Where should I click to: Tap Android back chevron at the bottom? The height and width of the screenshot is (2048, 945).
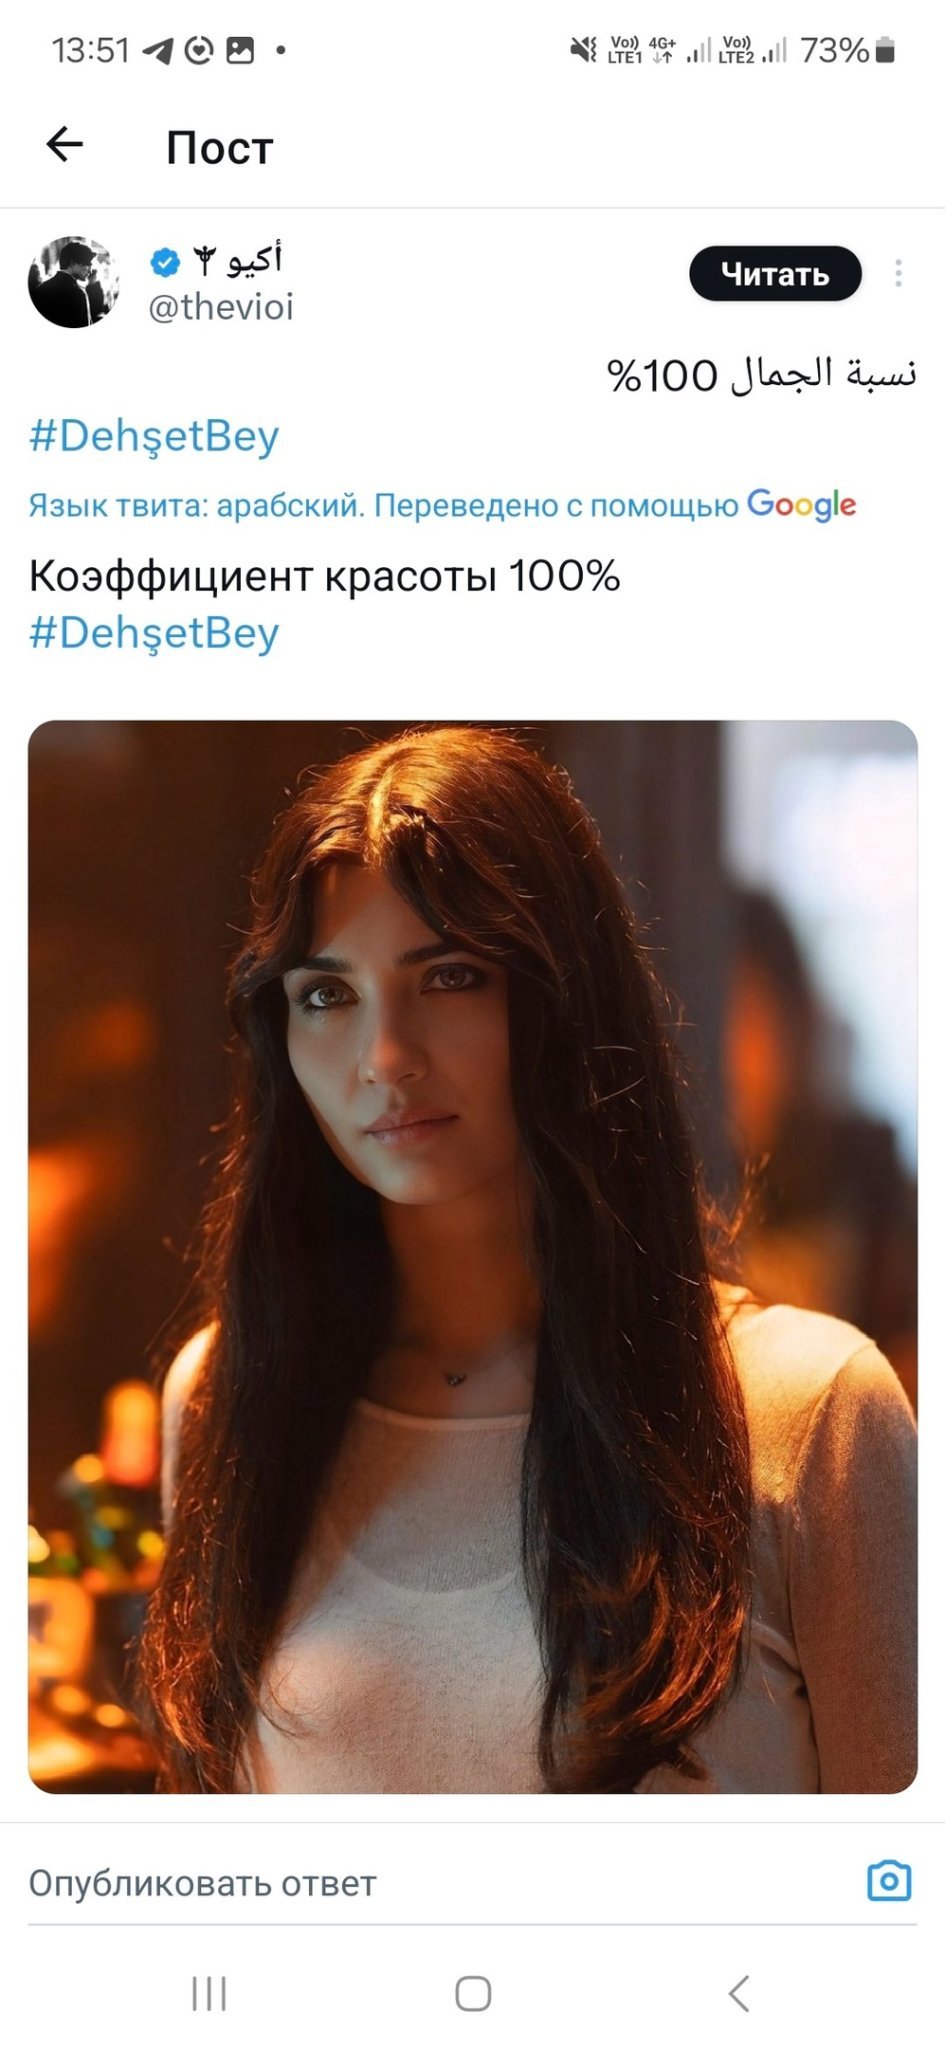pyautogui.click(x=738, y=1993)
